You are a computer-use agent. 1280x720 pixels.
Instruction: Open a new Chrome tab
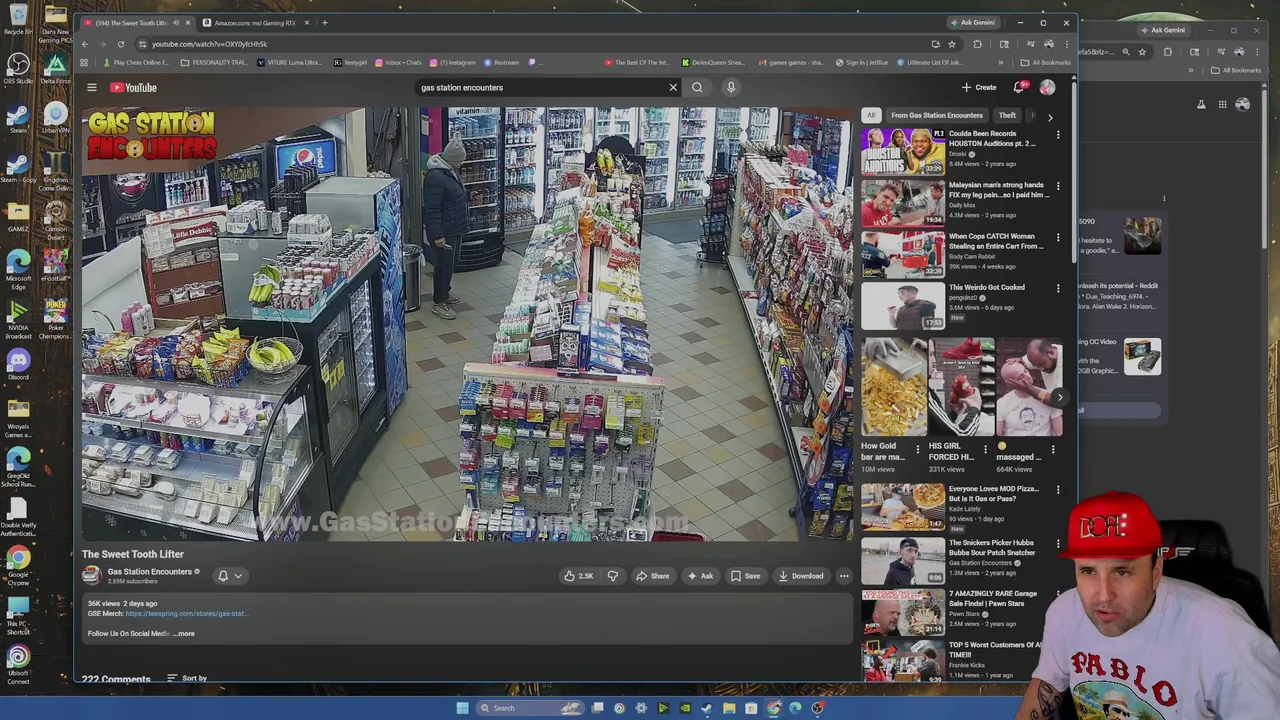324,22
